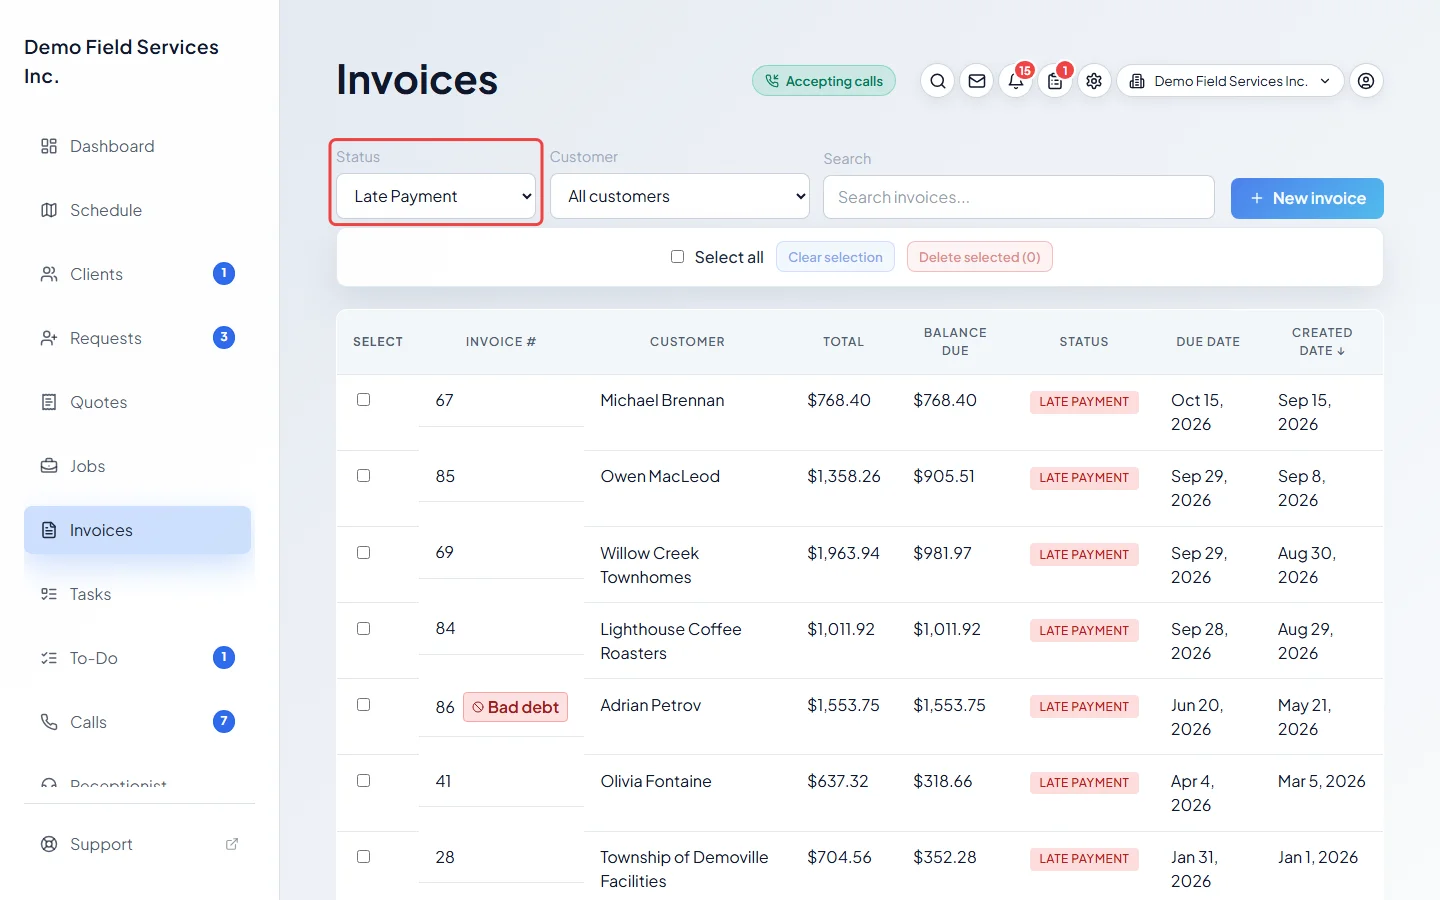Check the box for invoice 67
Image resolution: width=1440 pixels, height=900 pixels.
coord(364,400)
